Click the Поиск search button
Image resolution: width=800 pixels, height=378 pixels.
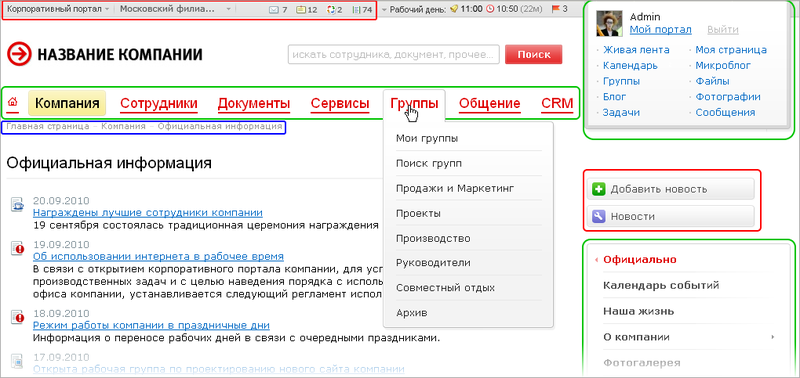534,55
